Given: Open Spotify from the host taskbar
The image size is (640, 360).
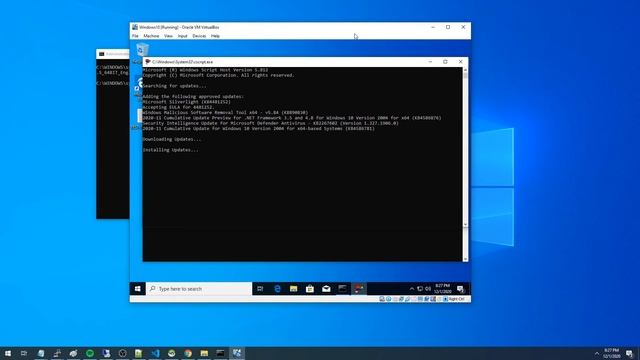Looking at the screenshot, I should tap(90, 353).
